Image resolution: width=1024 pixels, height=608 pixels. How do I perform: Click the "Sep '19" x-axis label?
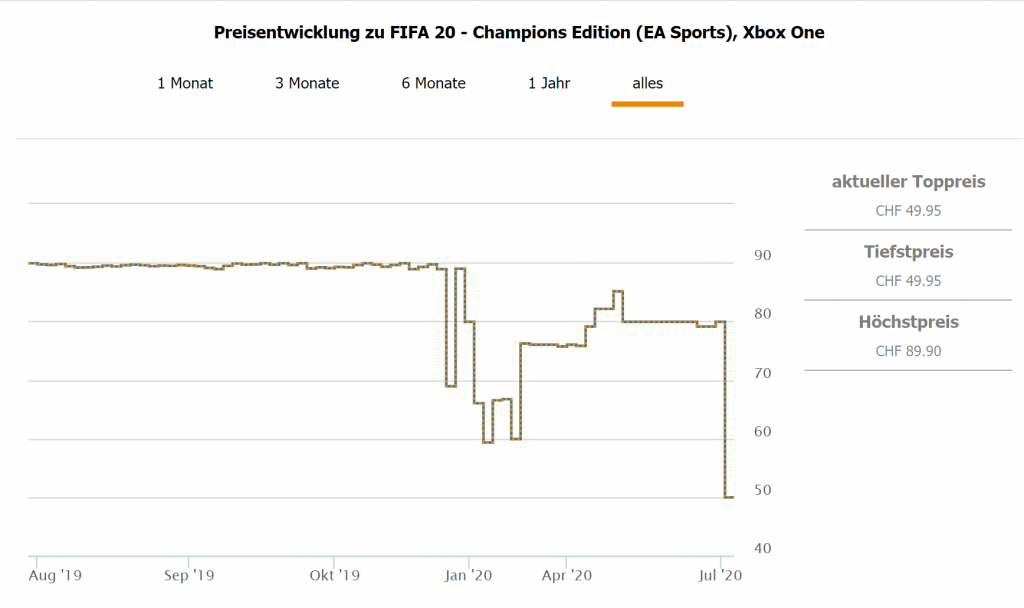click(189, 576)
